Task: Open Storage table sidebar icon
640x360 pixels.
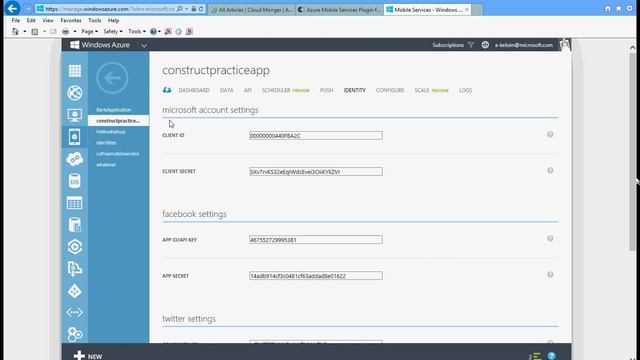Action: point(75,203)
